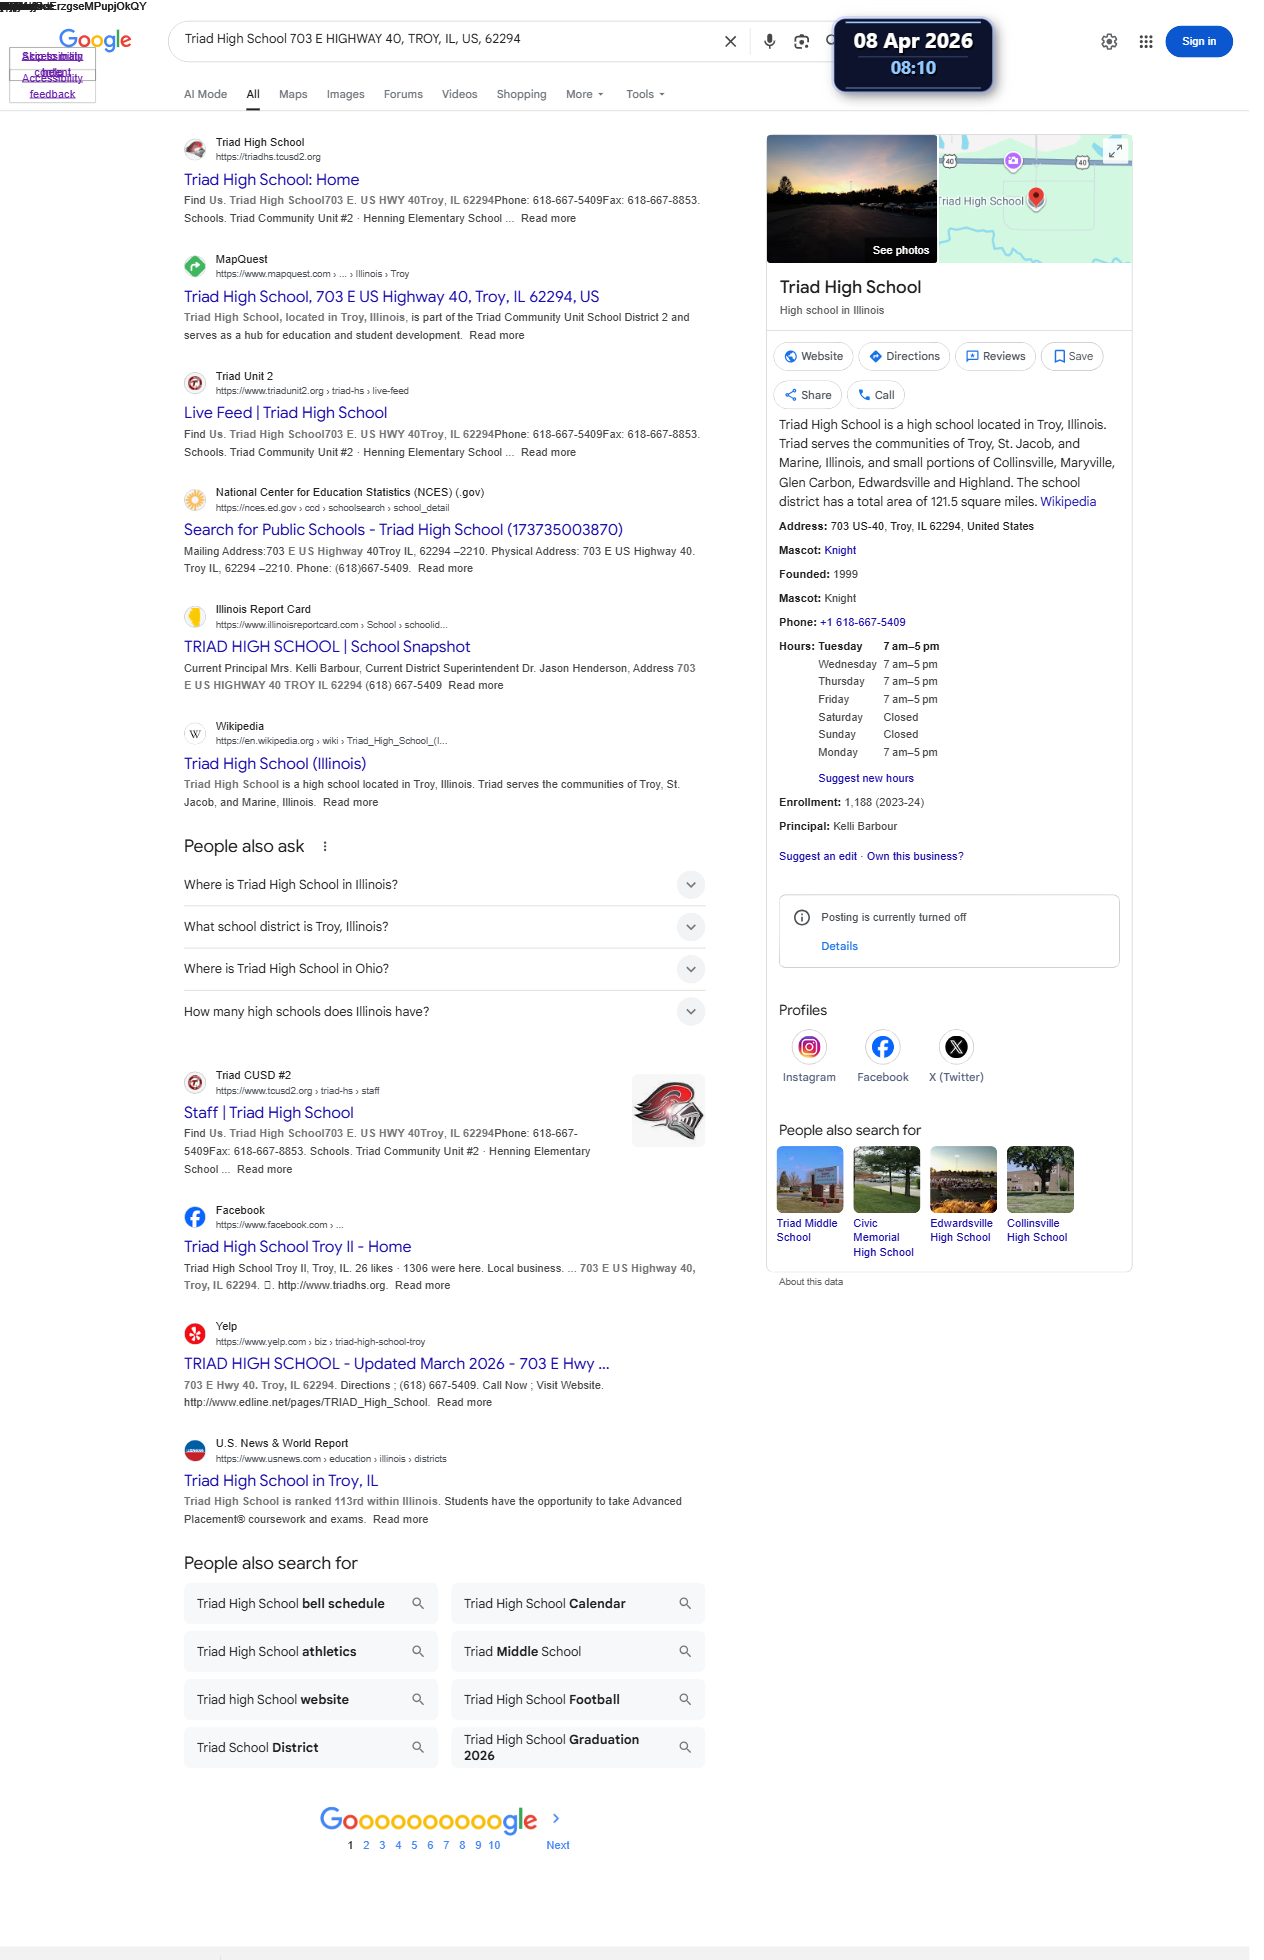Switch to the Maps tab
The height and width of the screenshot is (1960, 1264).
293,94
